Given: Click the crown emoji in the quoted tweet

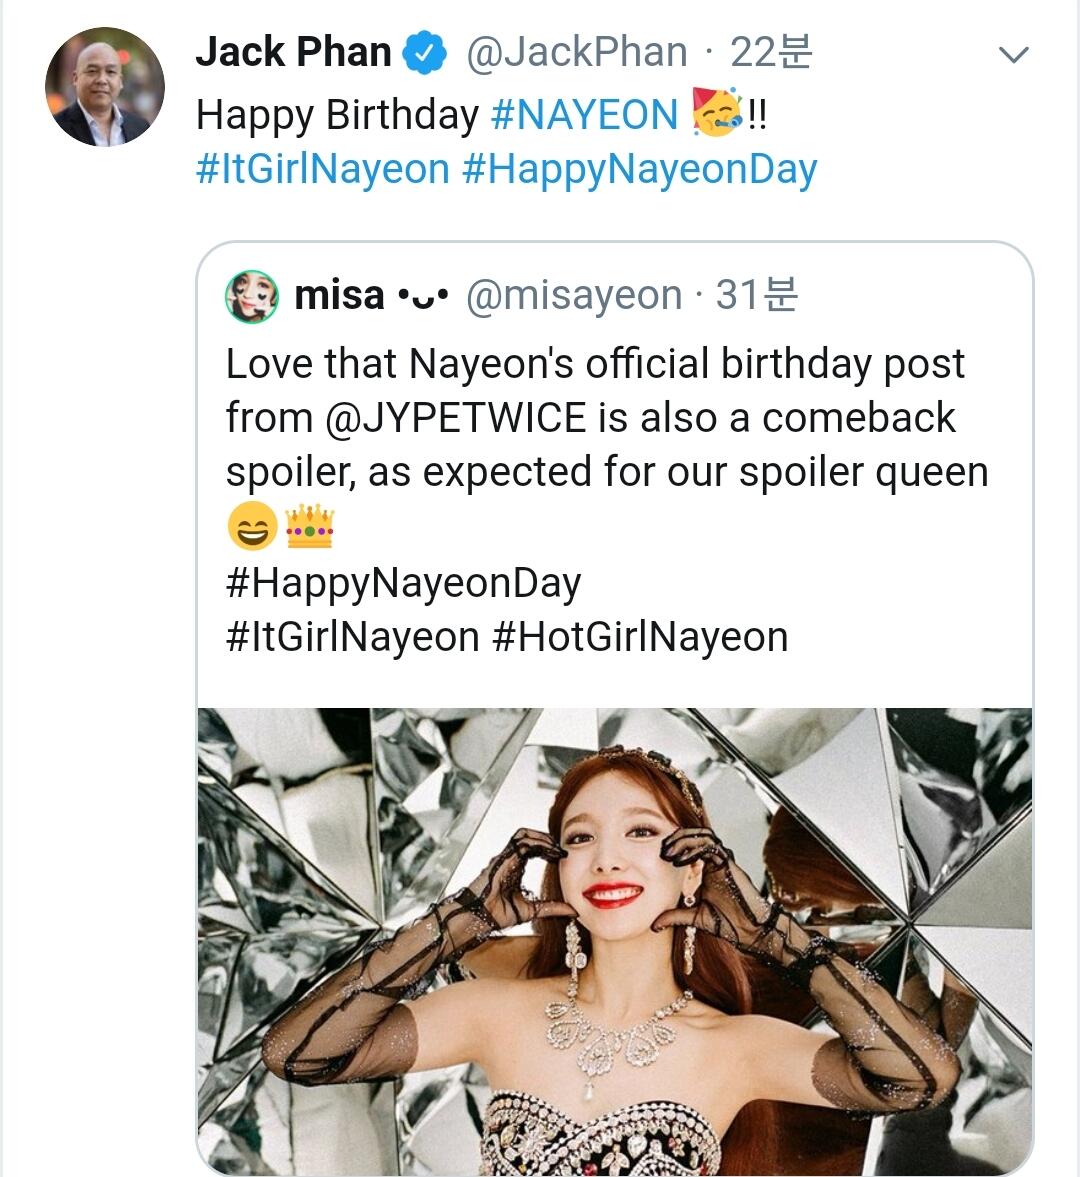Looking at the screenshot, I should [x=309, y=525].
